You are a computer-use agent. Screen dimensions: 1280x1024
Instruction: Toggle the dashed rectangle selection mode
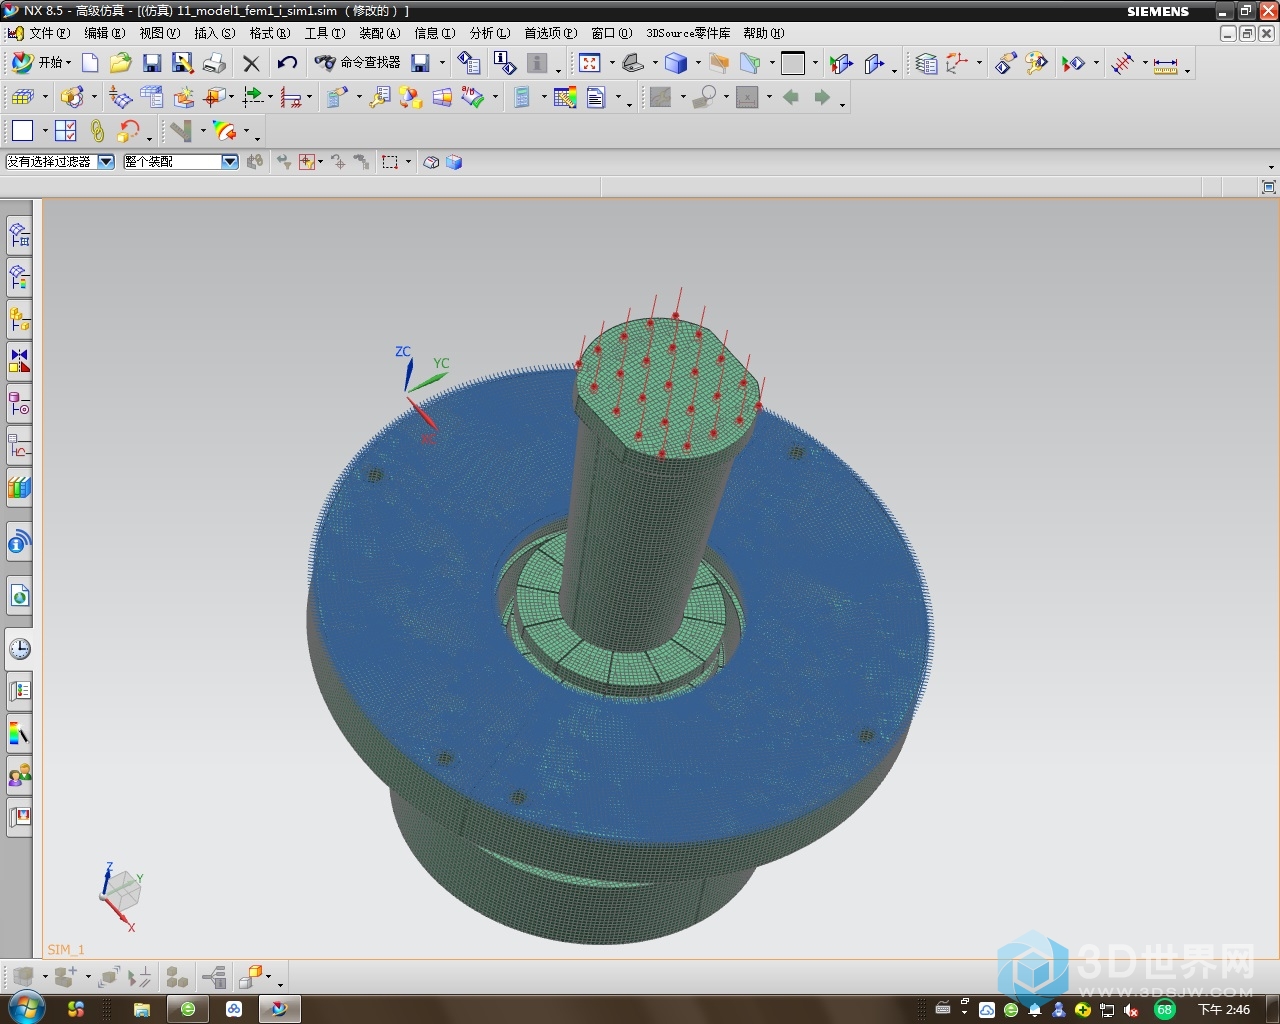coord(390,162)
